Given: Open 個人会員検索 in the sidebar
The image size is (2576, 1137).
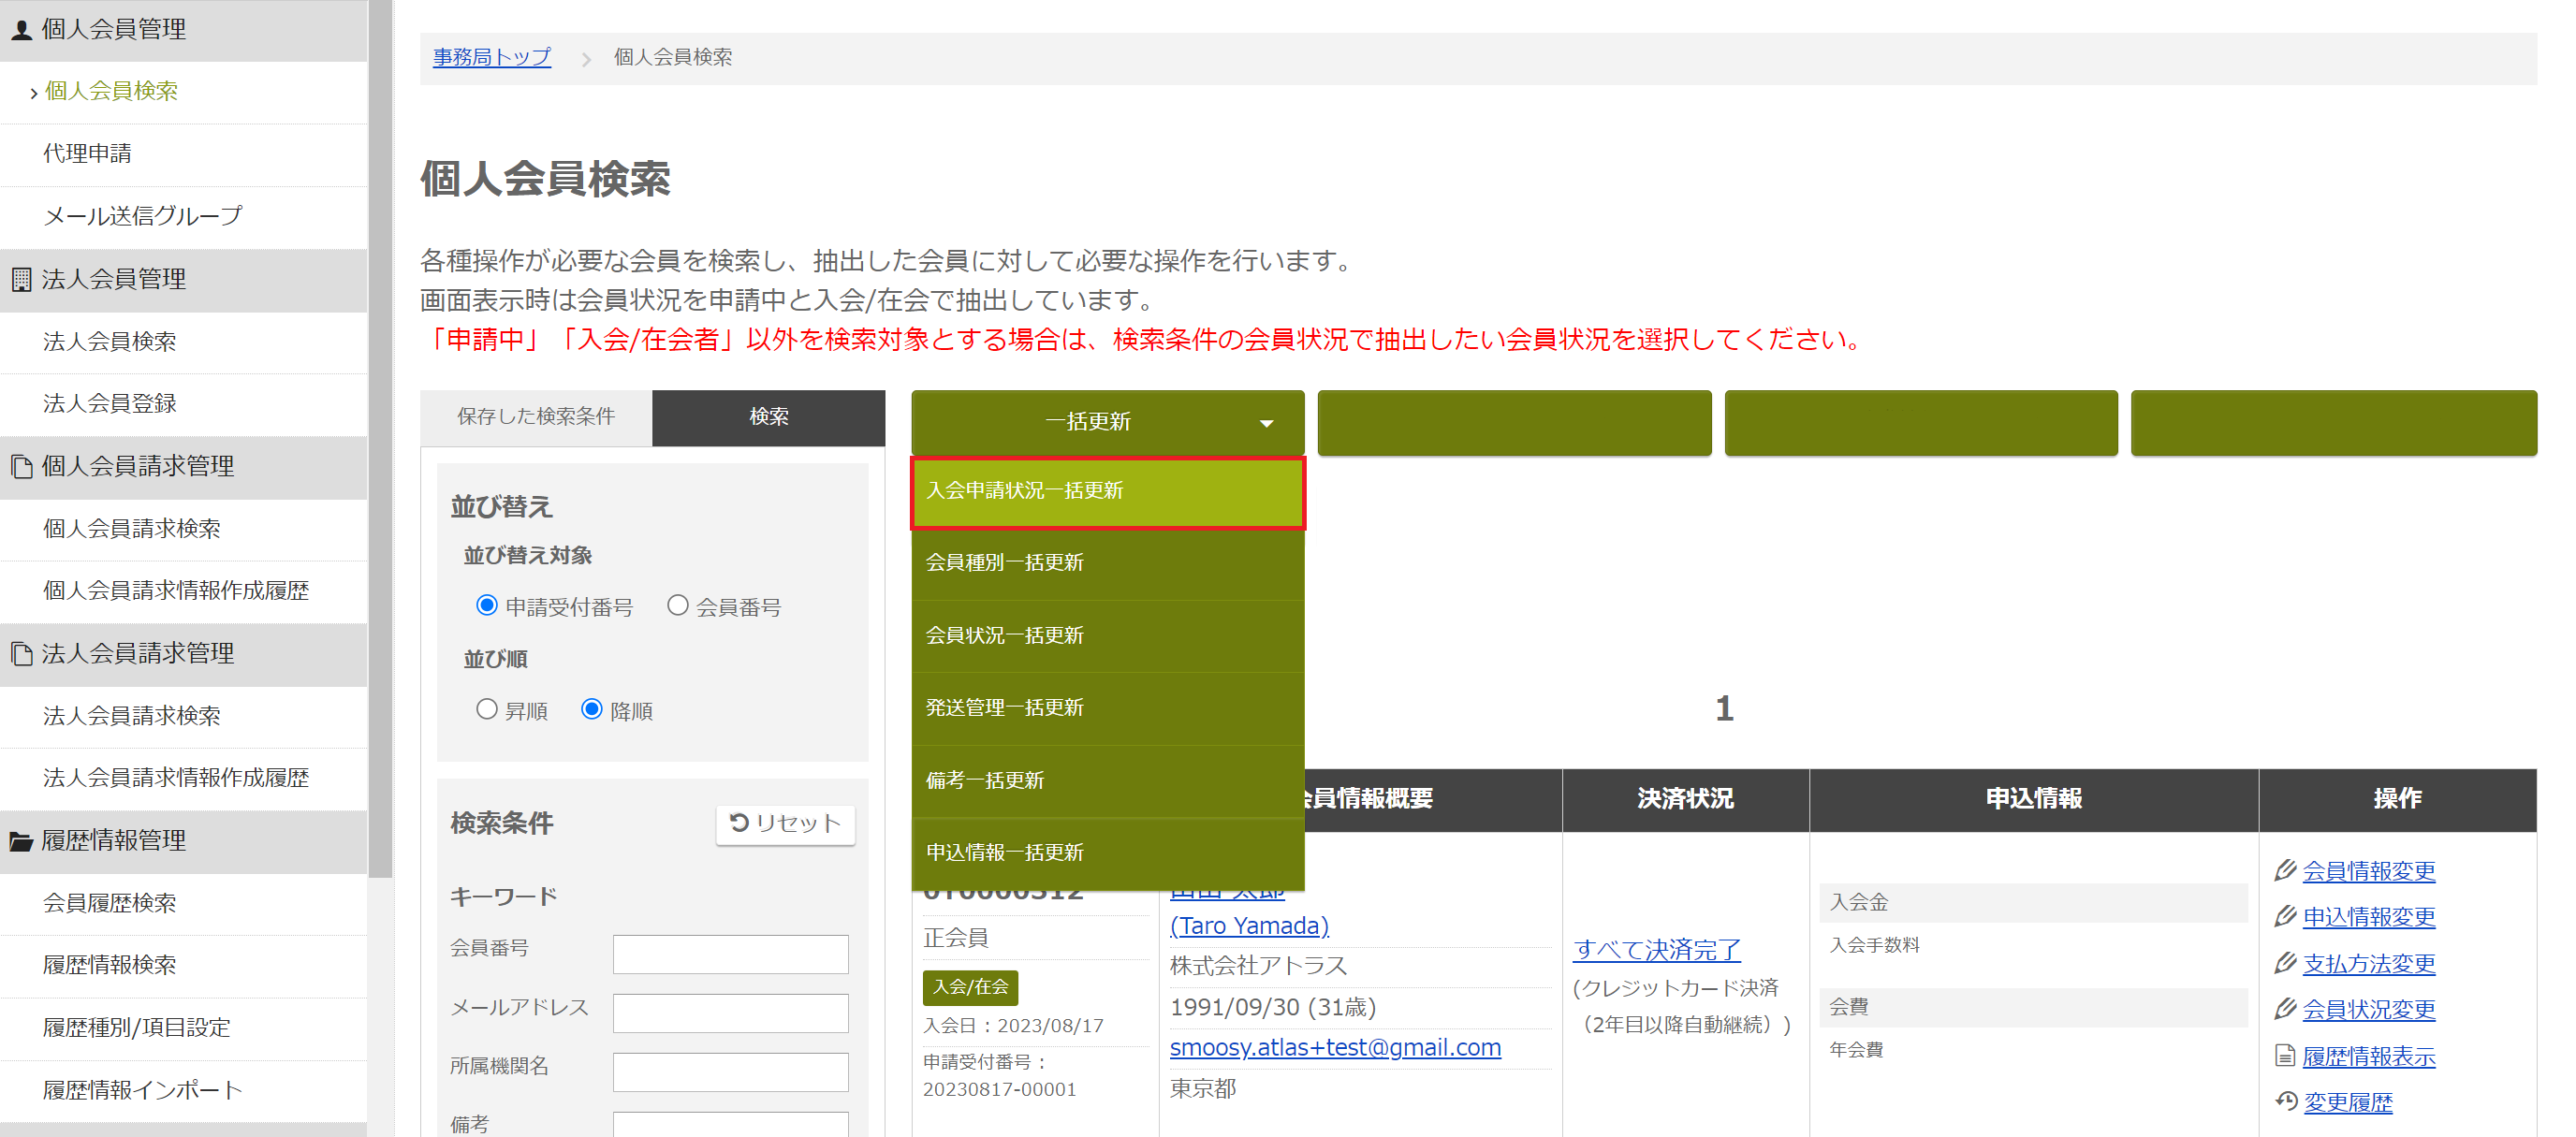Looking at the screenshot, I should click(x=111, y=91).
